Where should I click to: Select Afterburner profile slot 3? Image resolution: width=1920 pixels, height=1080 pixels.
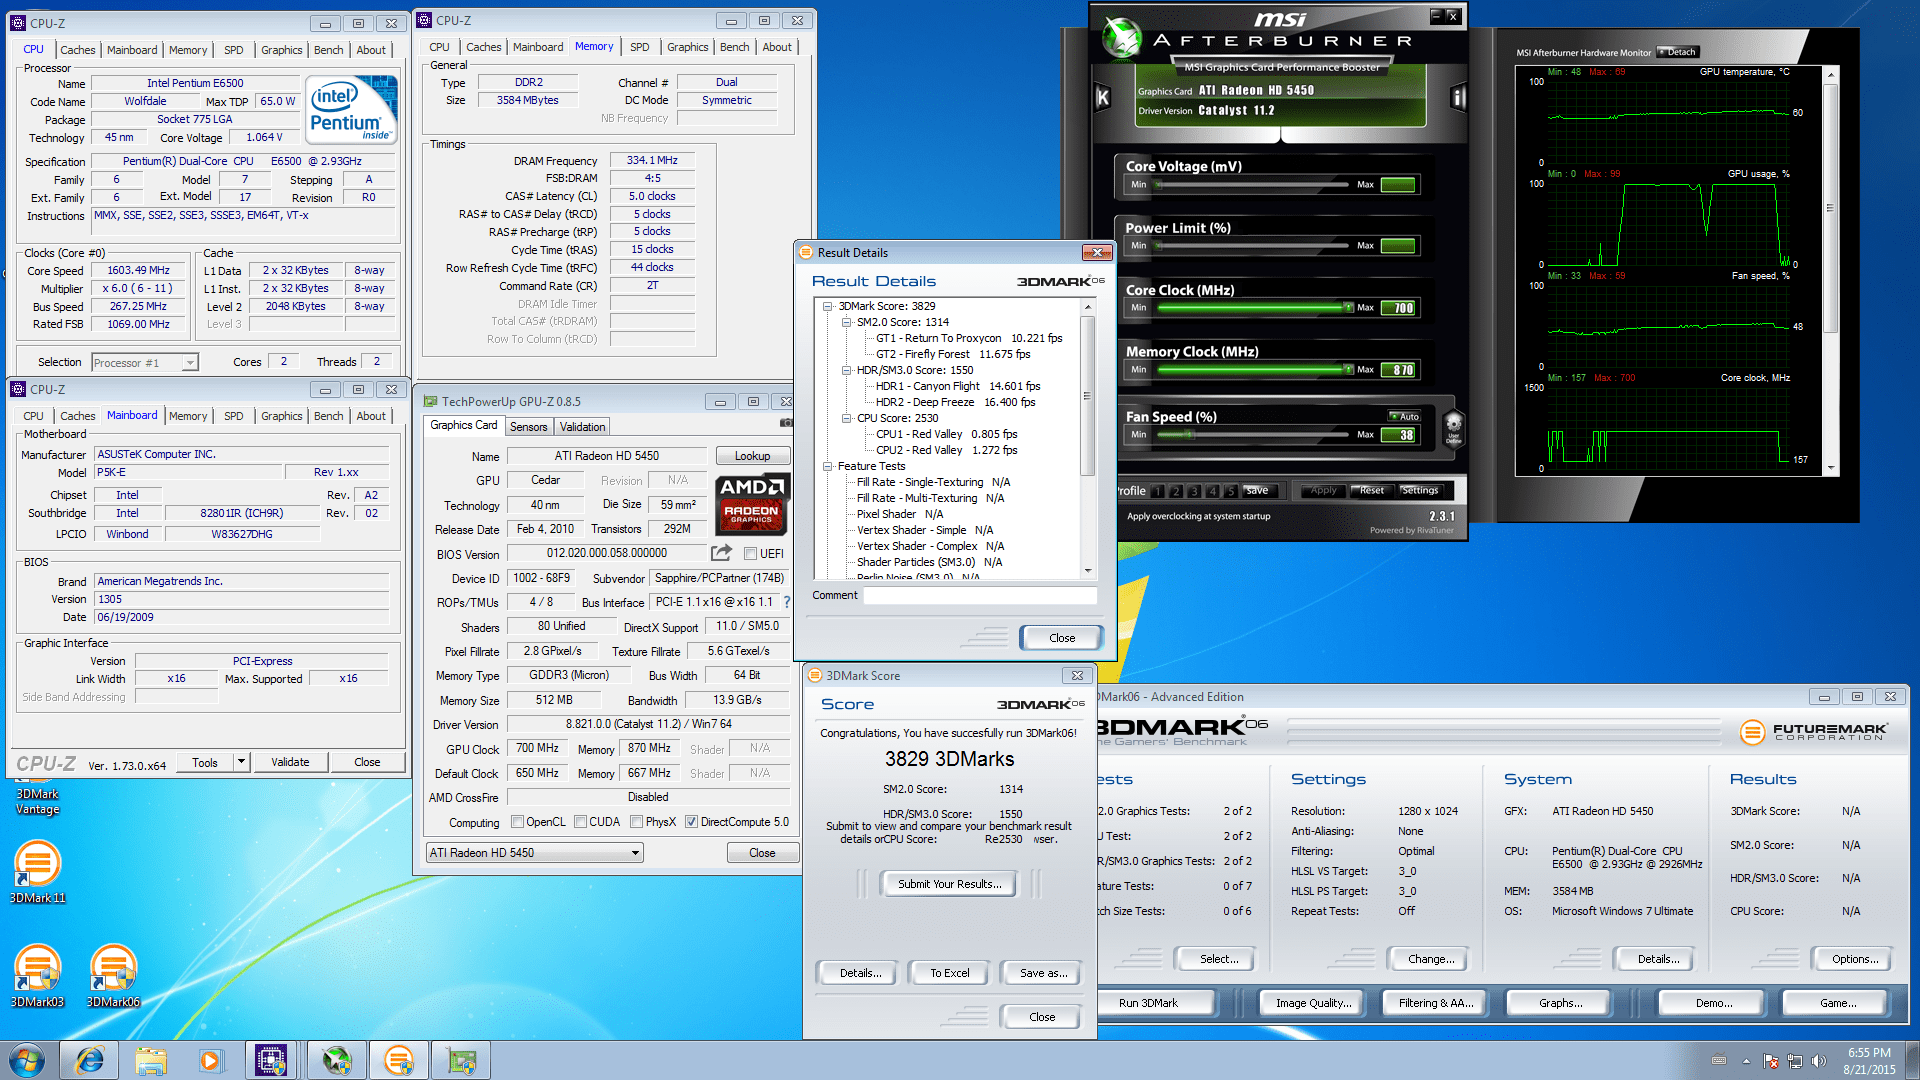click(x=1194, y=491)
